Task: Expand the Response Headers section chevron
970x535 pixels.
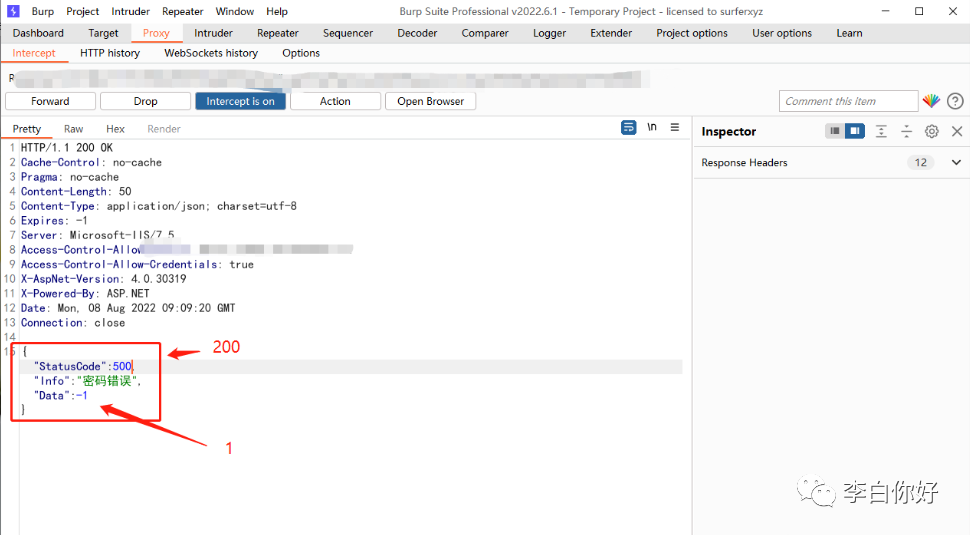Action: click(956, 163)
